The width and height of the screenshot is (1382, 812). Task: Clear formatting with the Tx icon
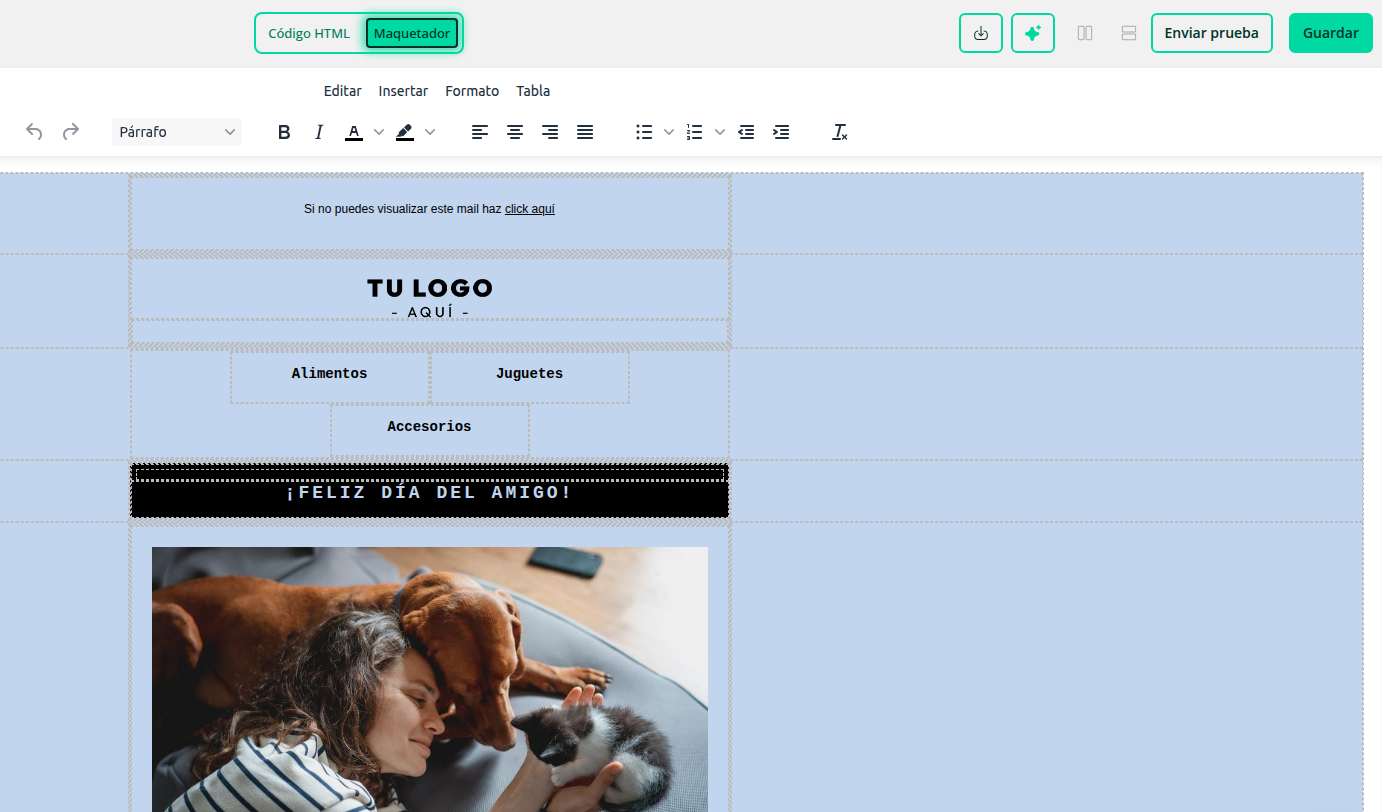tap(840, 132)
